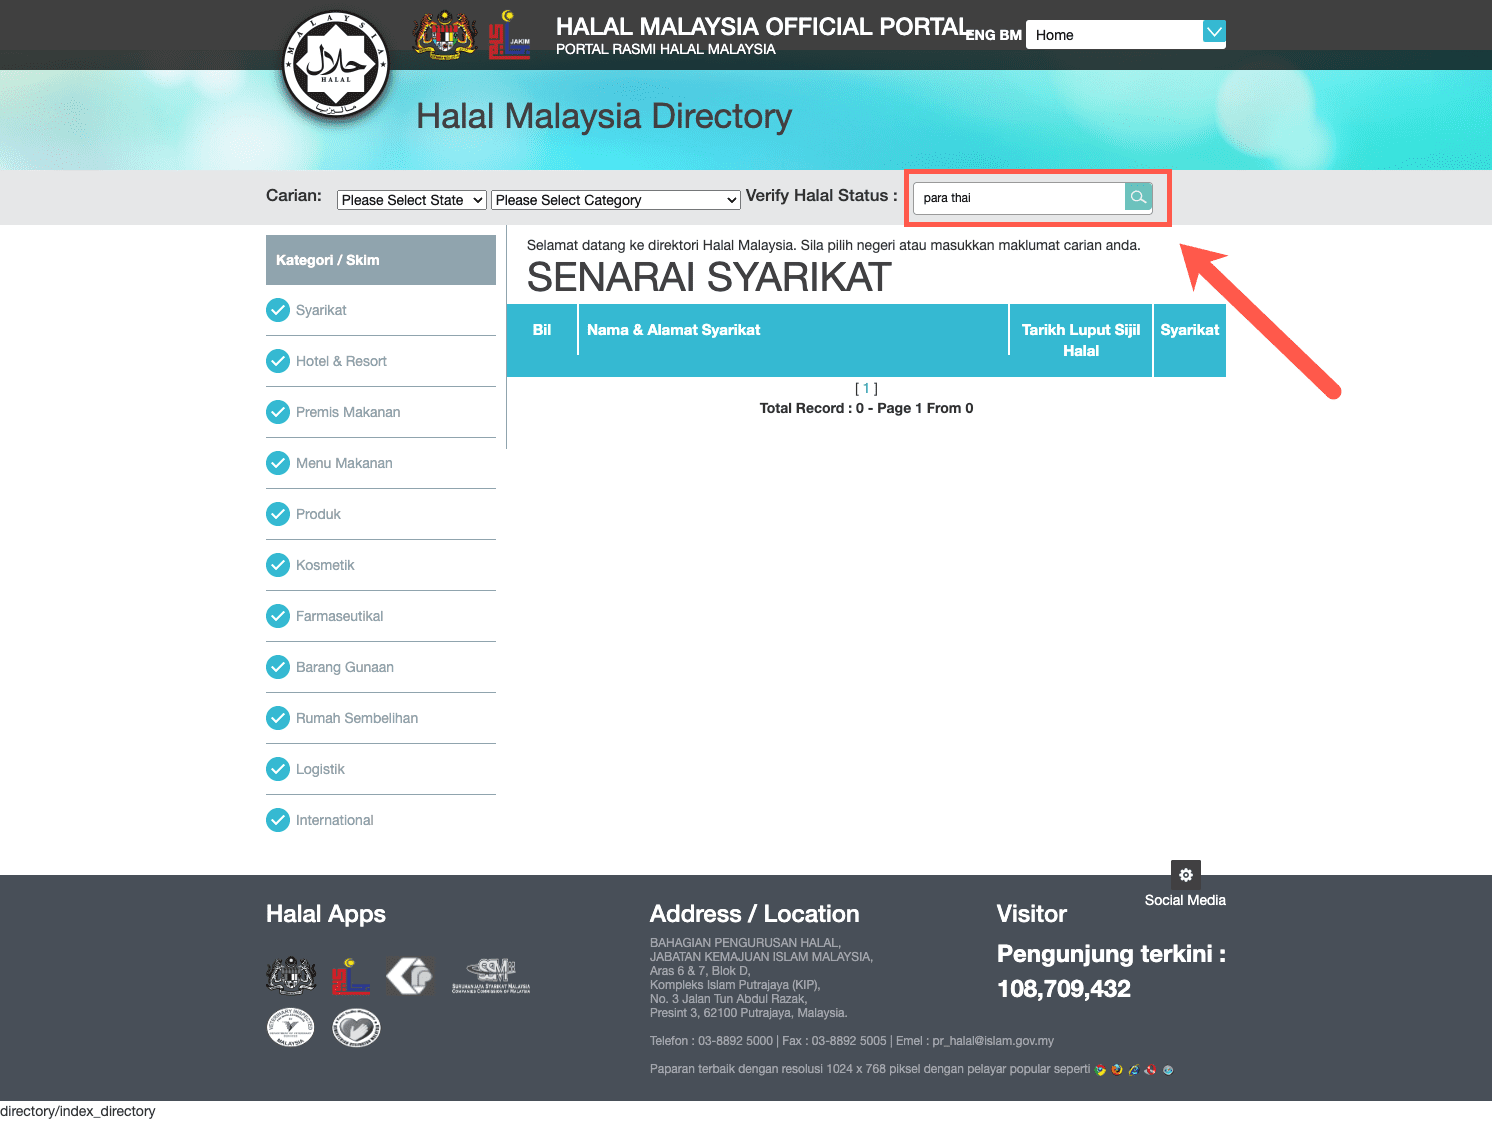Viewport: 1492px width, 1121px height.
Task: Click the Social Media label
Action: pyautogui.click(x=1185, y=900)
